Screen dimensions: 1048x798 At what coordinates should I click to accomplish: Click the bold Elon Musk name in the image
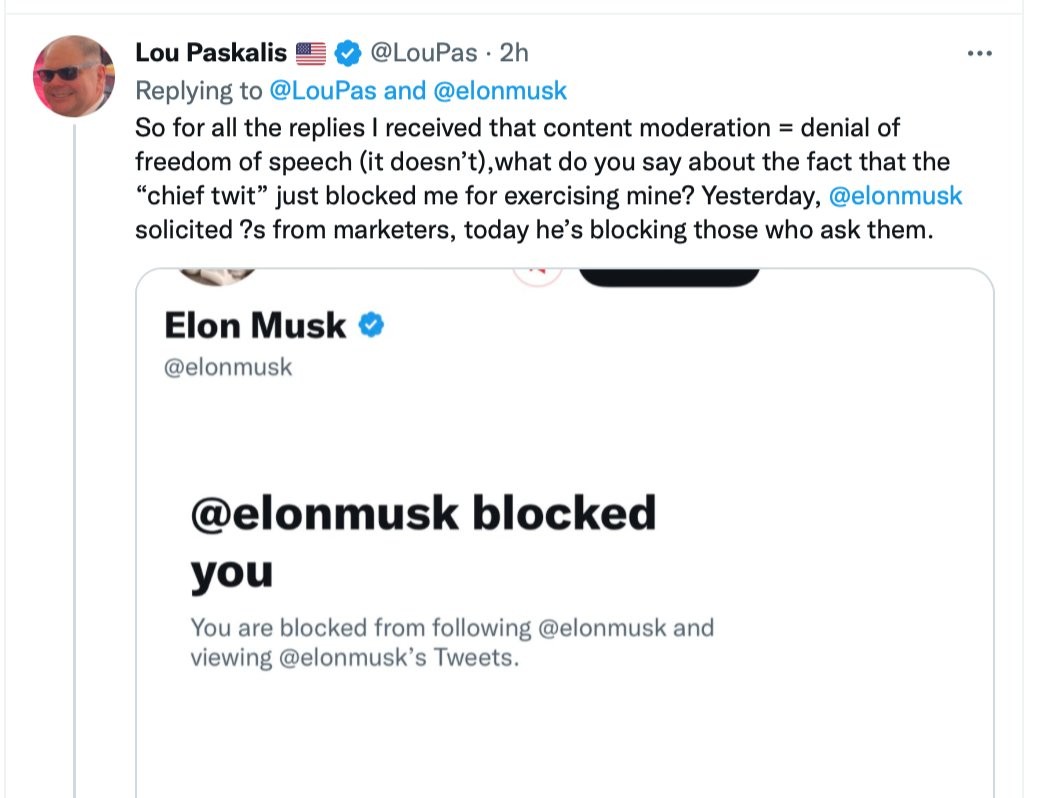(255, 325)
